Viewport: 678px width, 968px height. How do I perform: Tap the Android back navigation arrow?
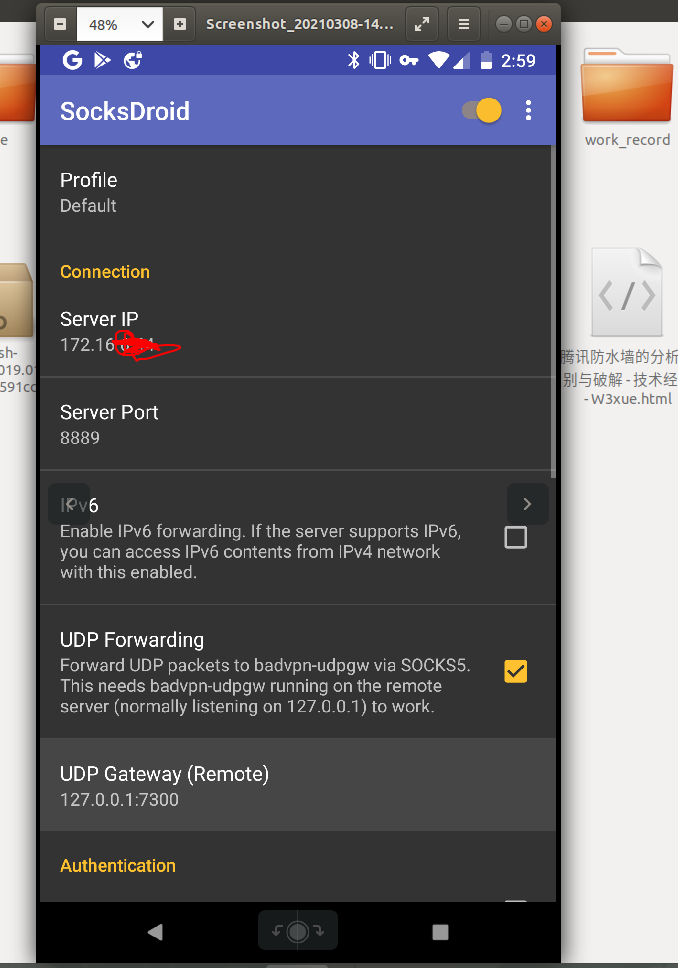click(x=155, y=931)
